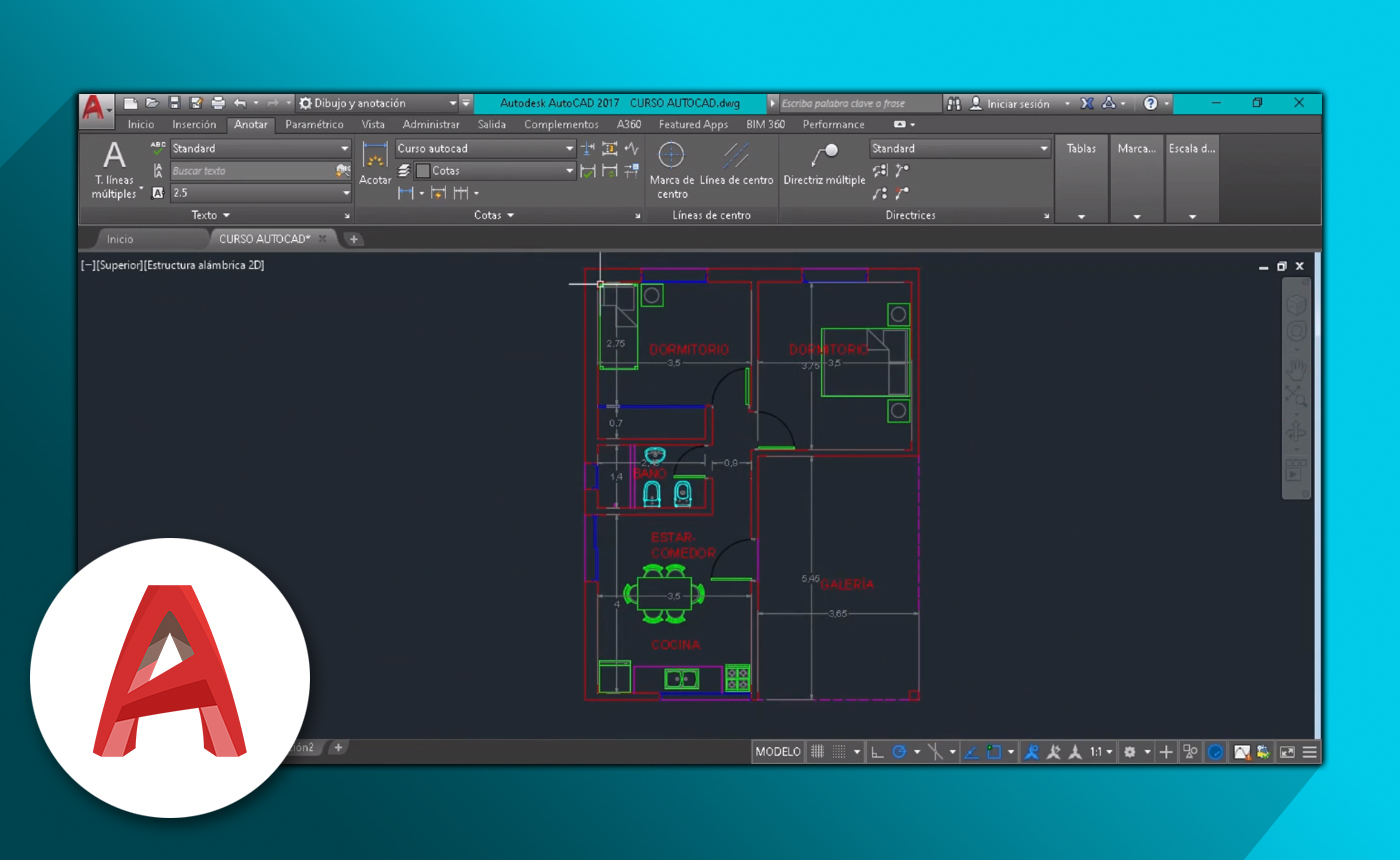Click the Plot printer icon

[x=218, y=103]
